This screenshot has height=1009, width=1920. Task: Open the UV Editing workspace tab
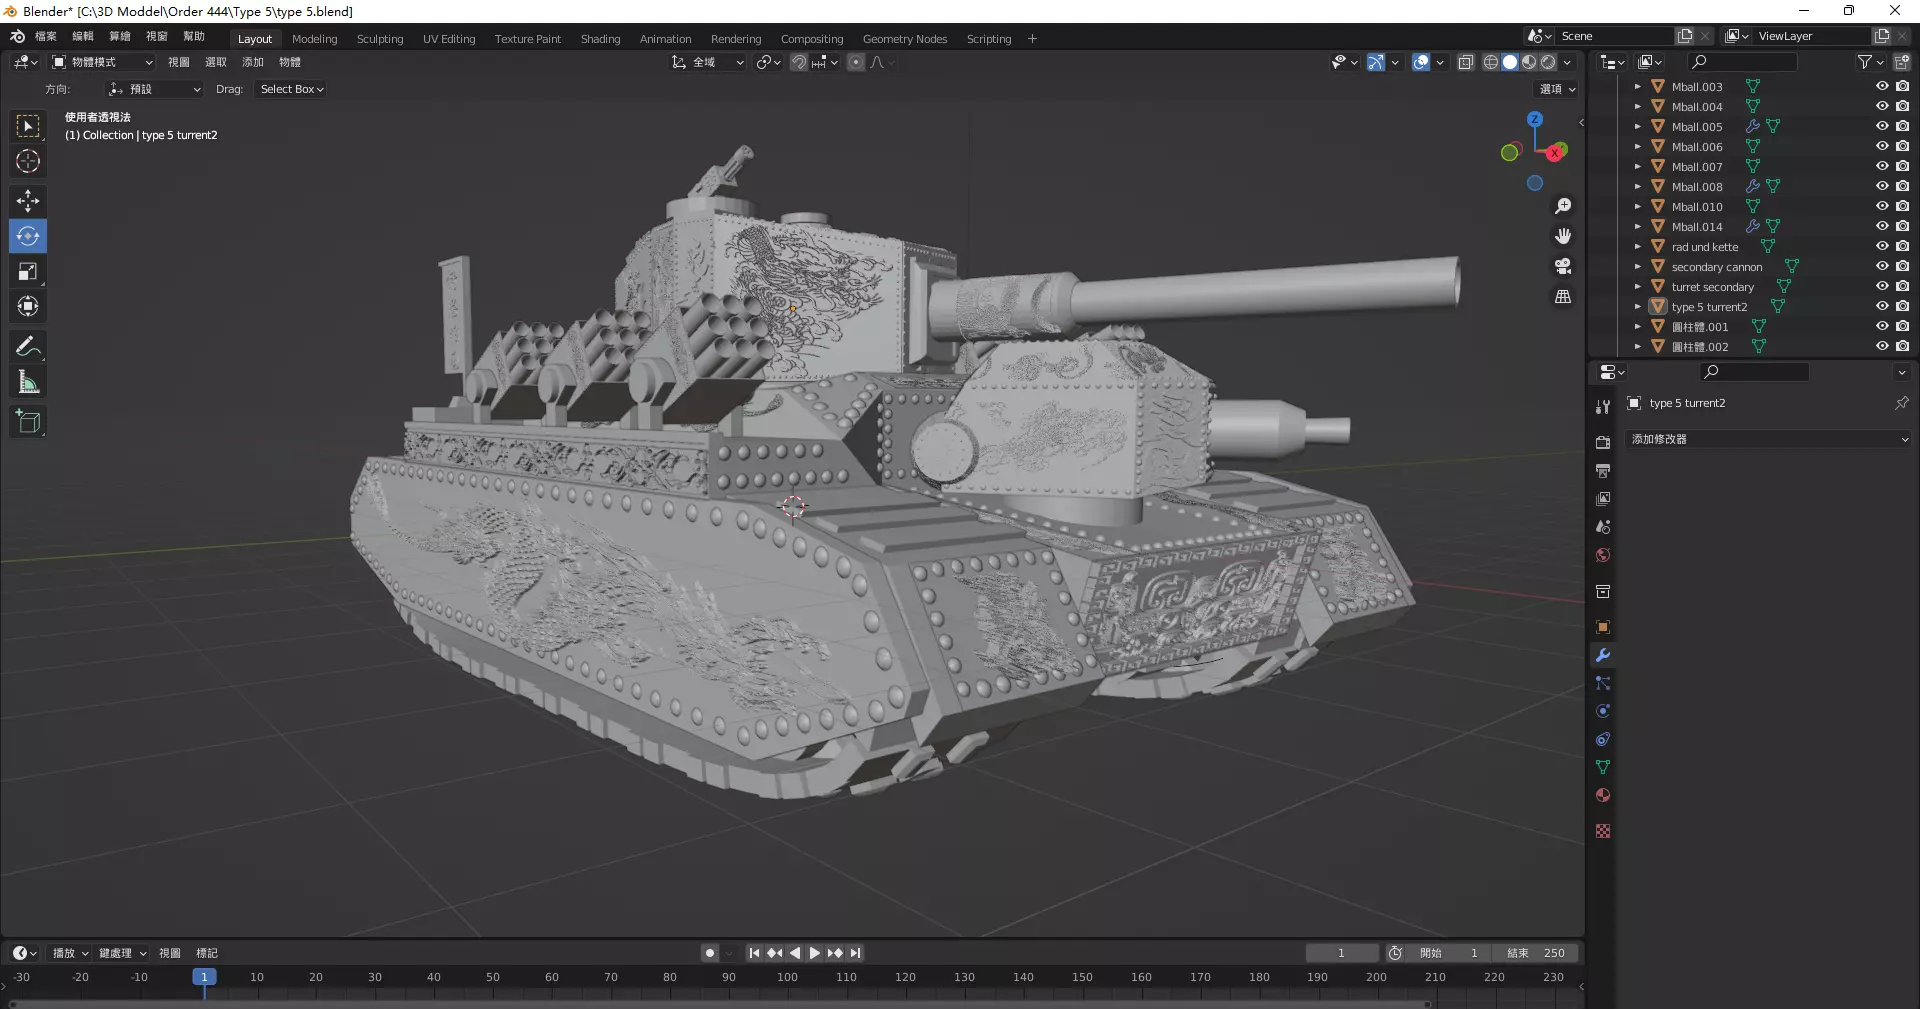click(449, 39)
